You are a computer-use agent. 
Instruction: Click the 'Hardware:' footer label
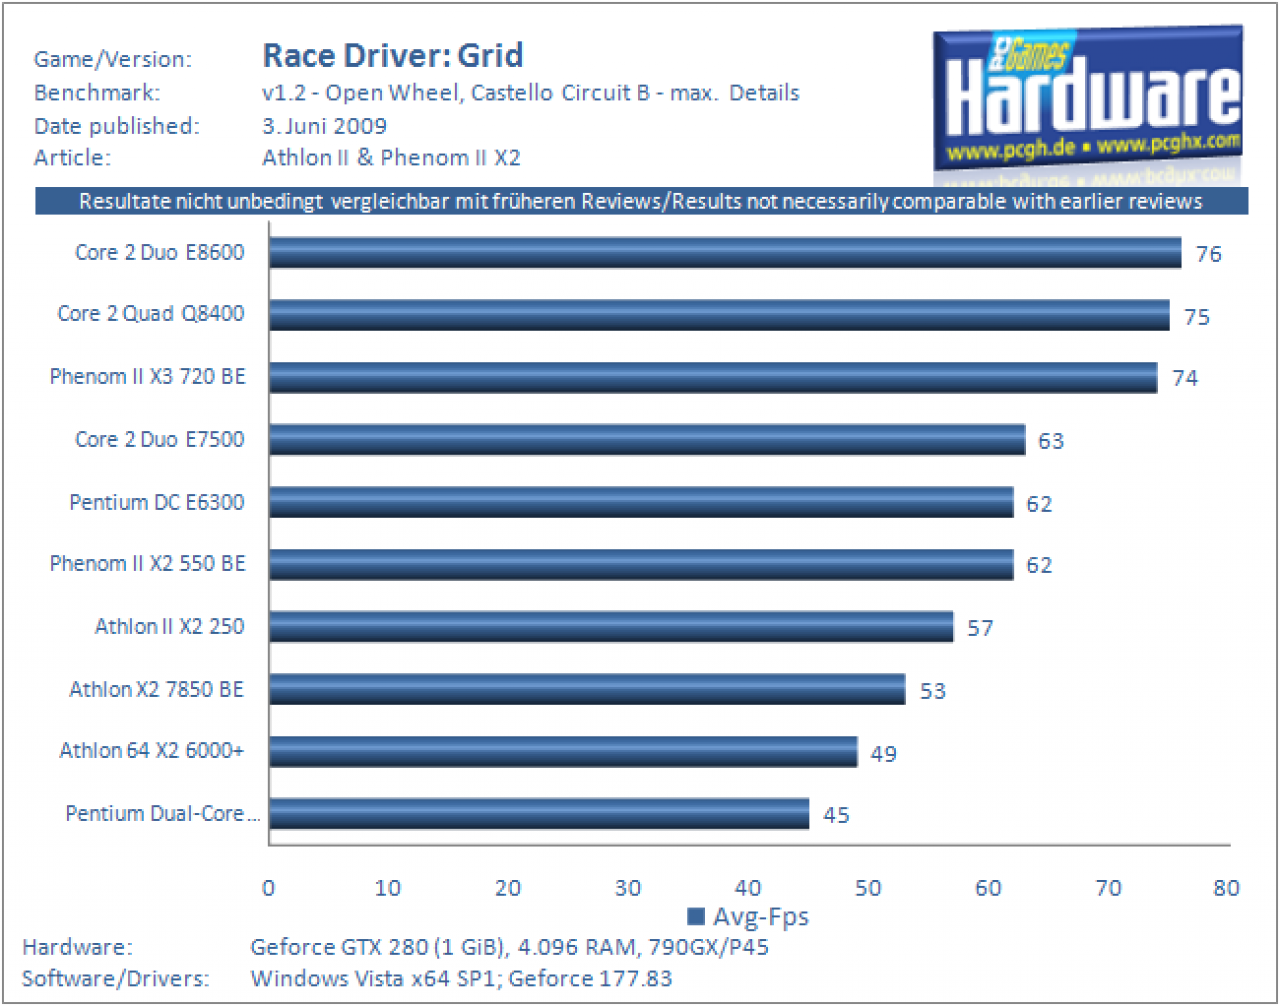tap(77, 947)
